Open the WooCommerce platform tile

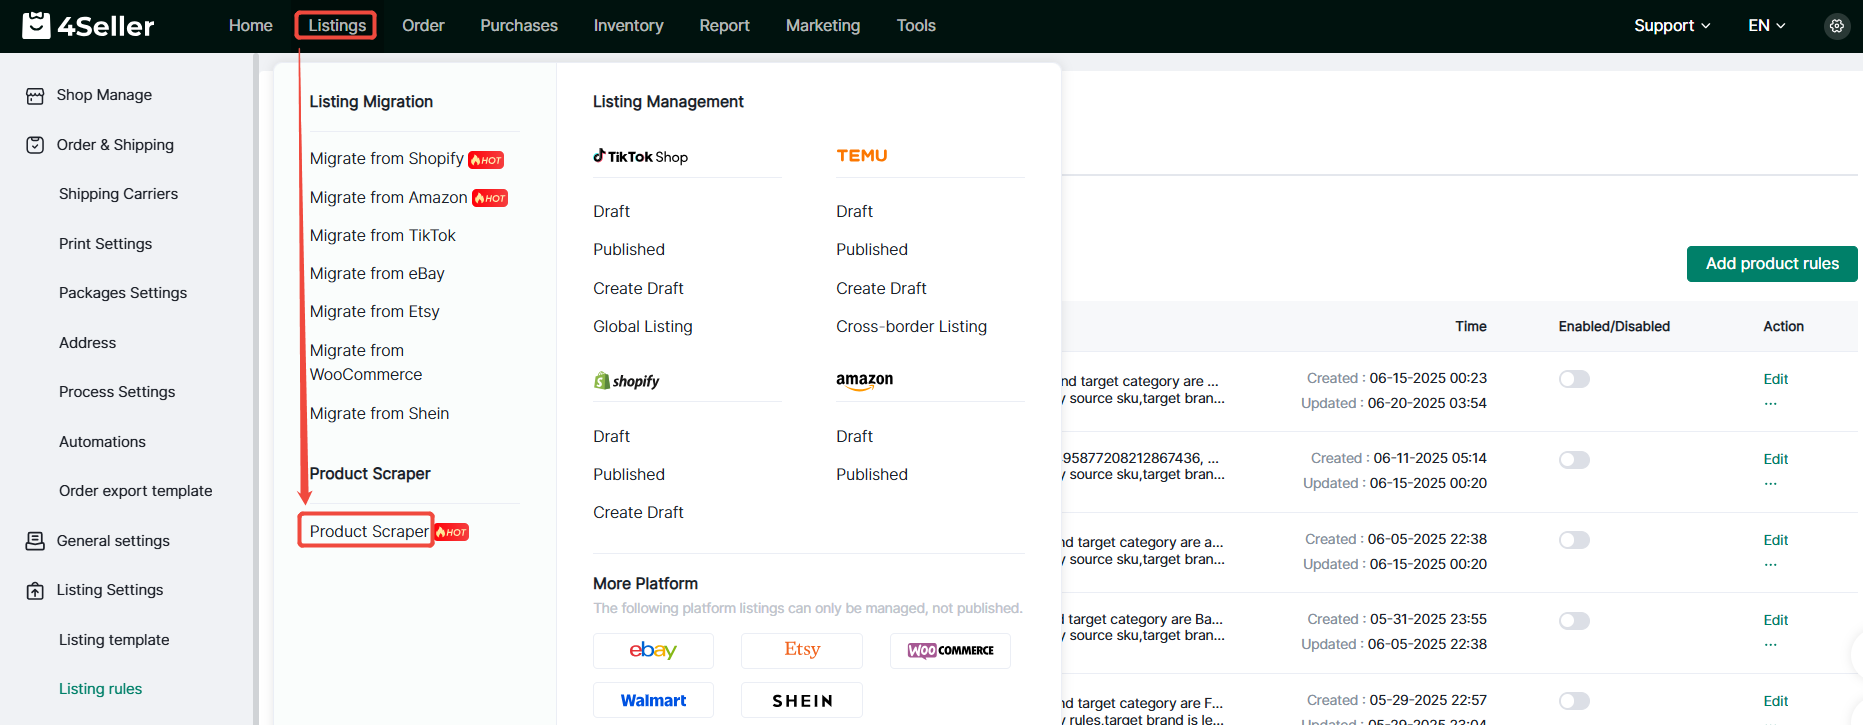click(950, 650)
